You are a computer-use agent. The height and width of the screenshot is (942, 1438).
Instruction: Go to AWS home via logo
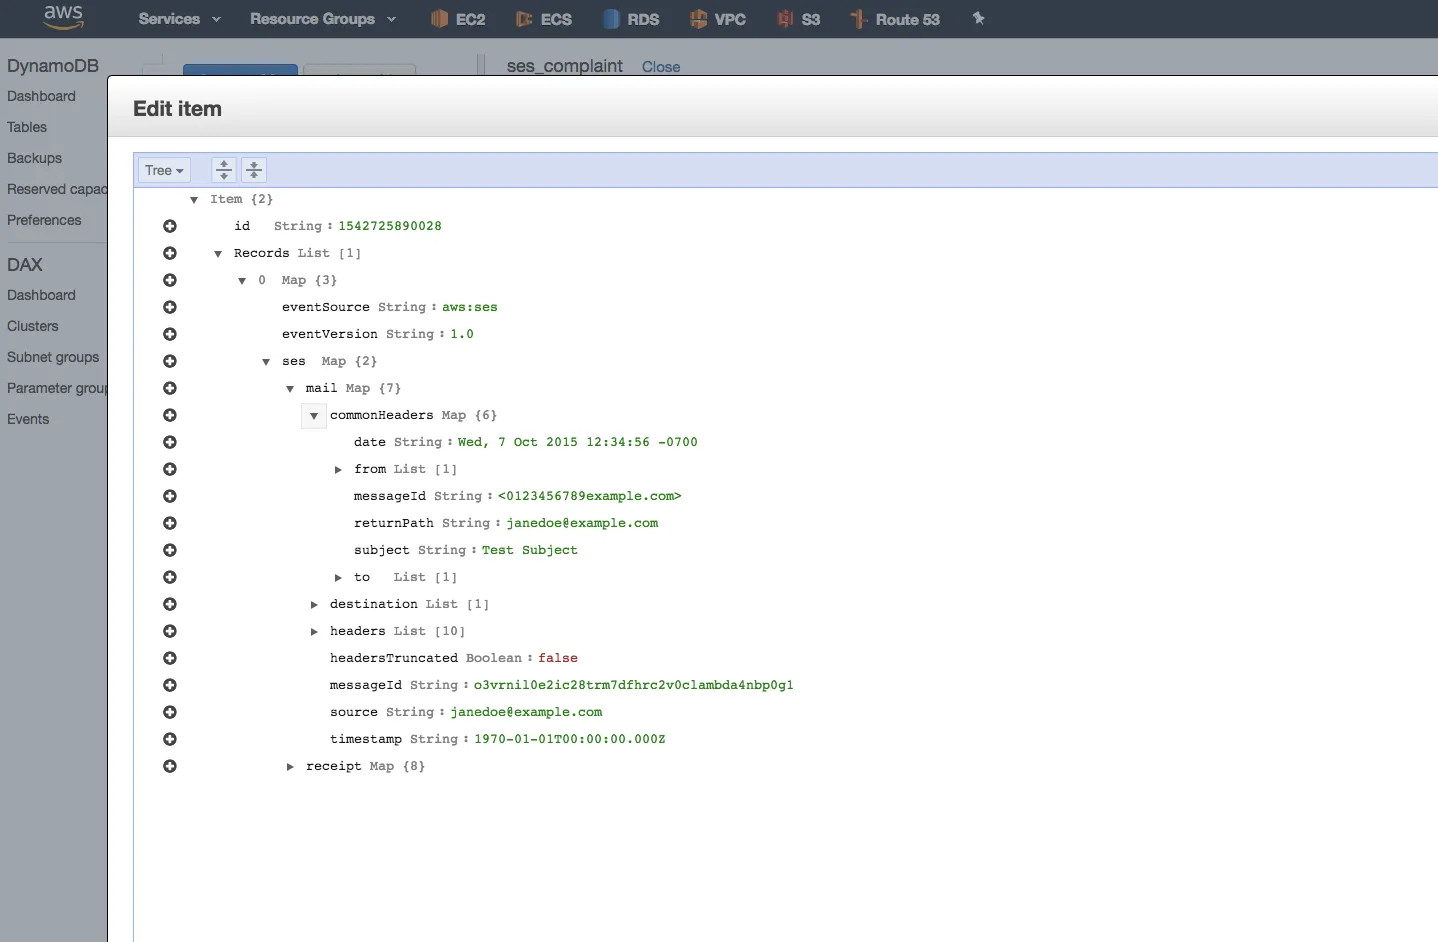[x=63, y=17]
